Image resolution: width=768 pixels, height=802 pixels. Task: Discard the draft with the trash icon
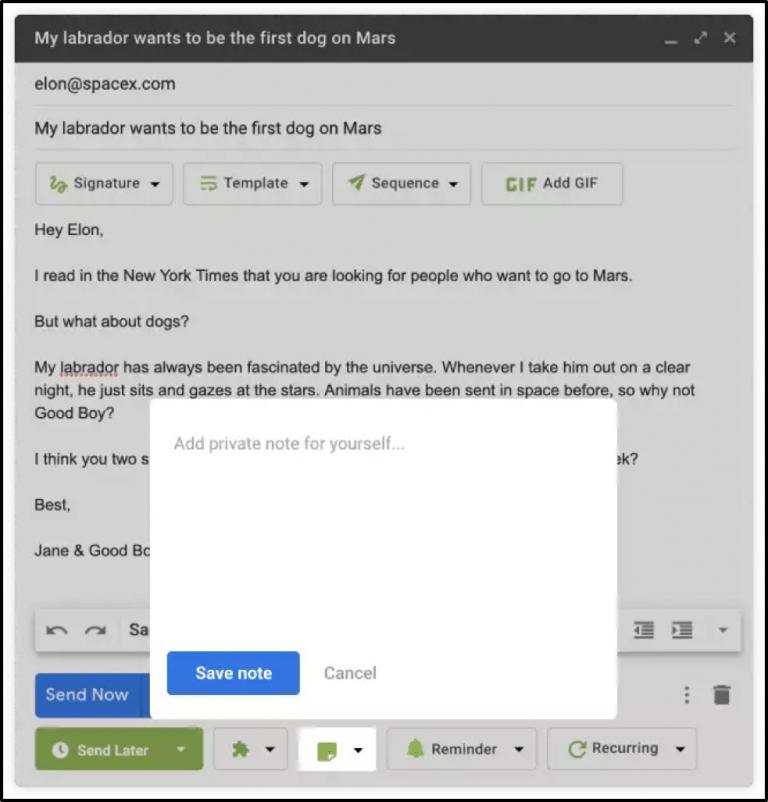pos(722,694)
